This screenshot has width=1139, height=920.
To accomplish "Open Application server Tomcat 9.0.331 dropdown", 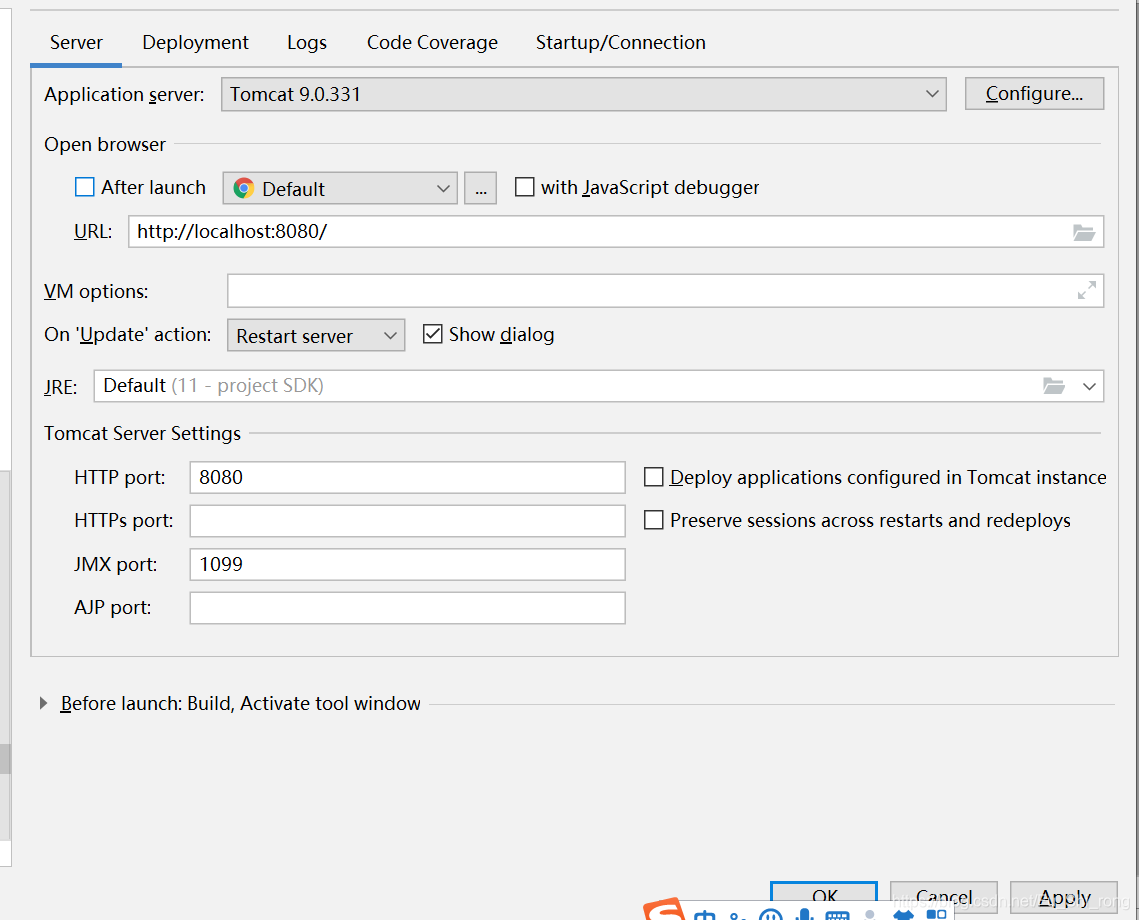I will coord(583,94).
